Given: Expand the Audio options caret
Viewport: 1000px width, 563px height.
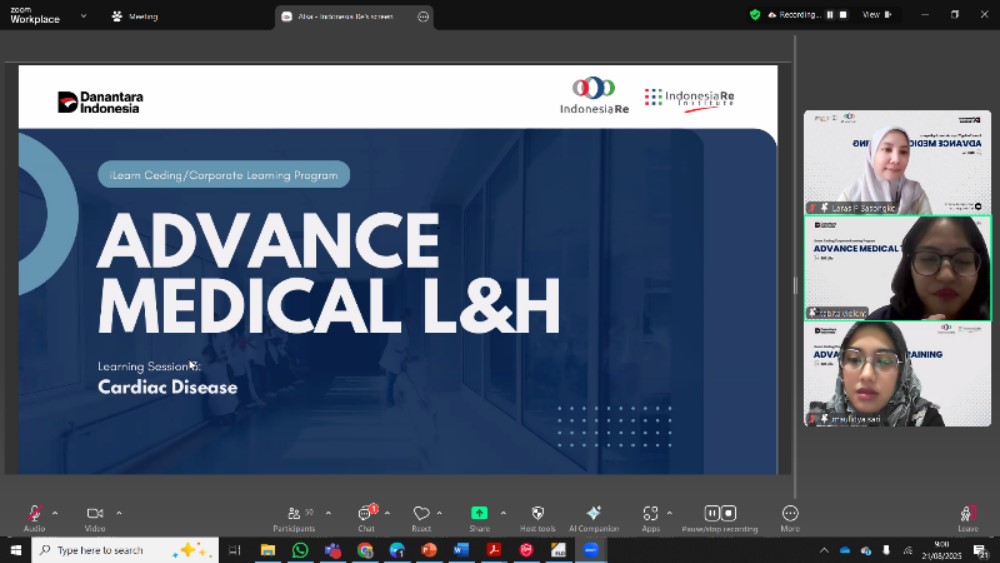Looking at the screenshot, I should pos(55,513).
